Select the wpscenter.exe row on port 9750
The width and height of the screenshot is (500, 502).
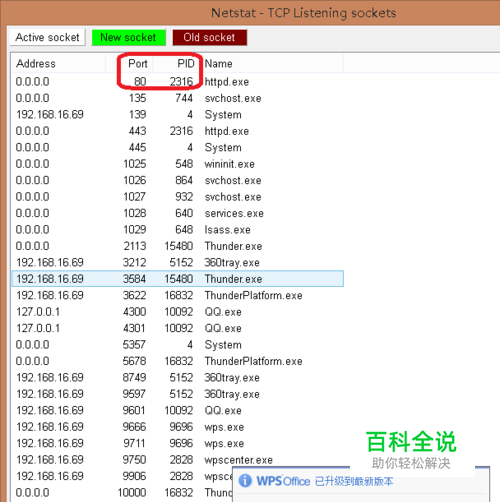178,460
